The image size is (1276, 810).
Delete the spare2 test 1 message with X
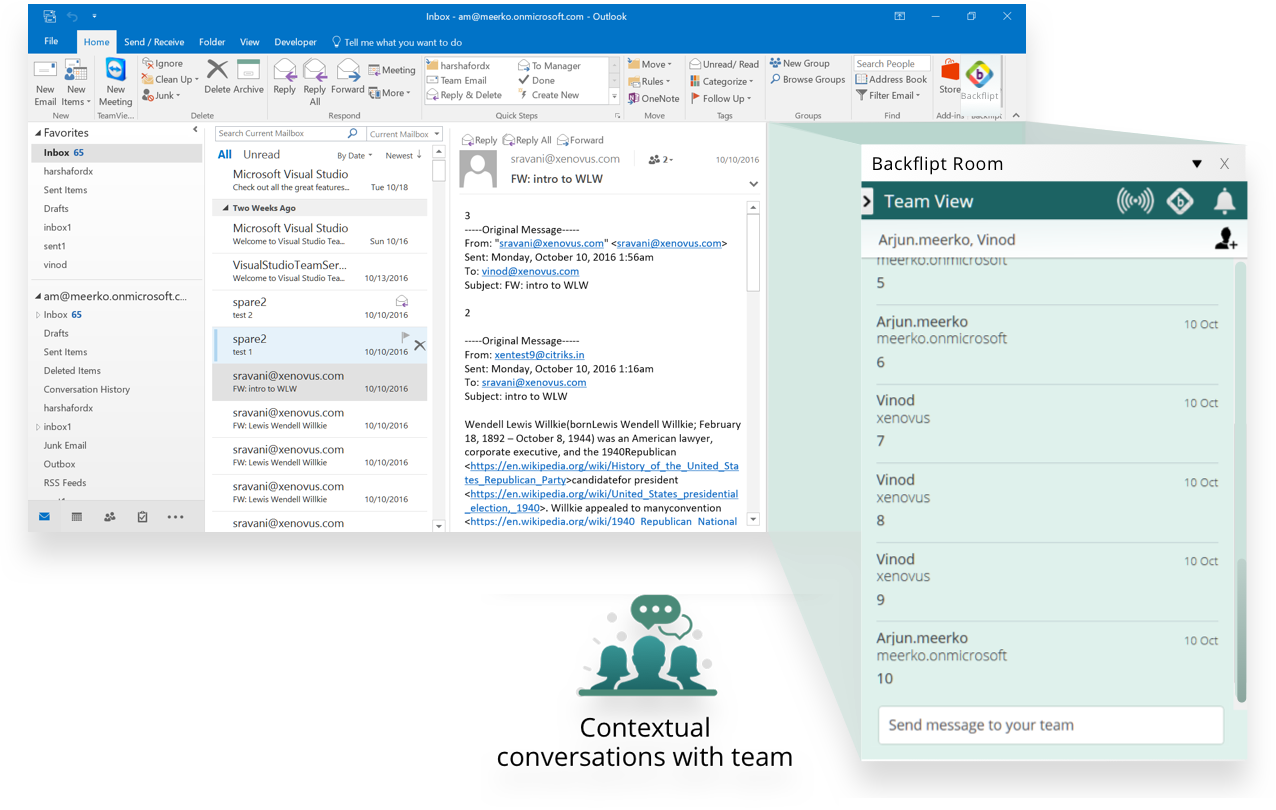[x=419, y=346]
